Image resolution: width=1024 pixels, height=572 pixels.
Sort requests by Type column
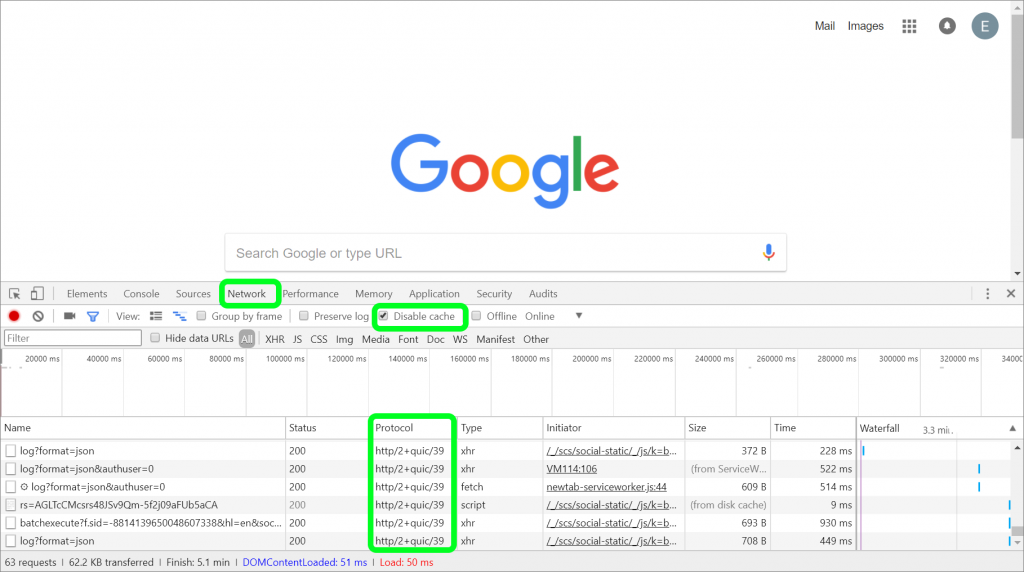pyautogui.click(x=500, y=428)
